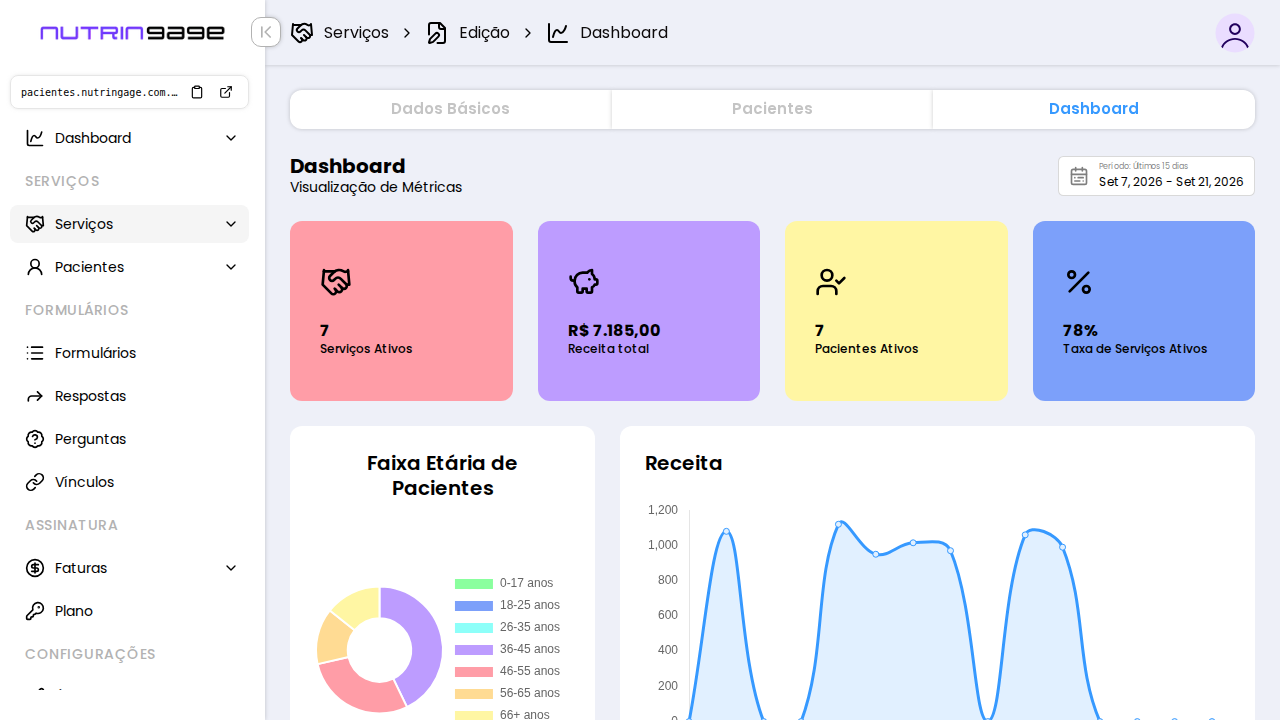Click the 78% active services rate value
The image size is (1280, 720).
point(1080,330)
